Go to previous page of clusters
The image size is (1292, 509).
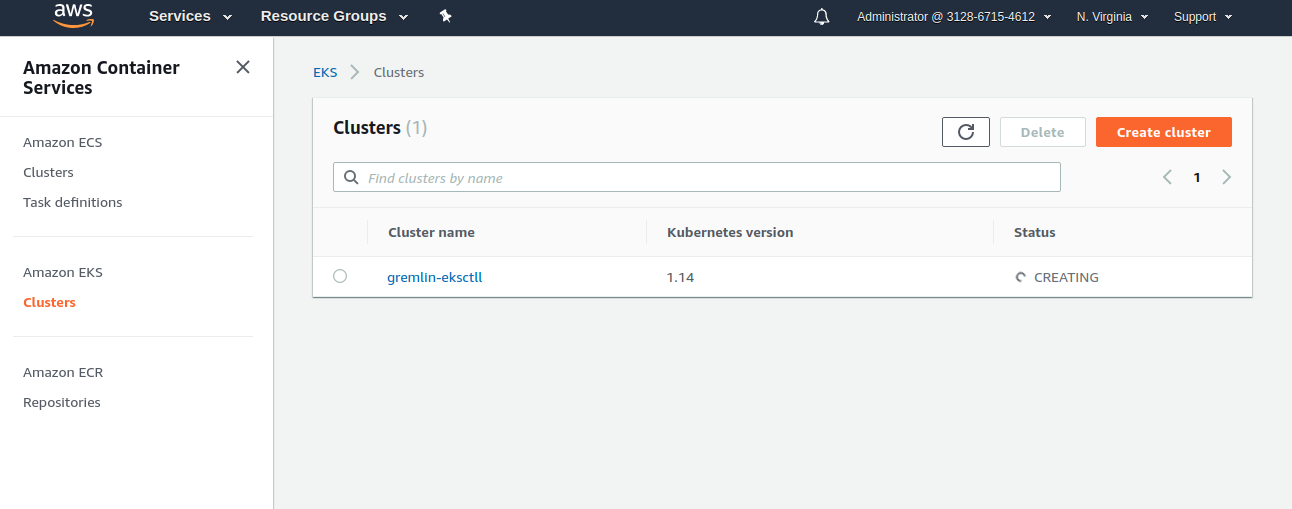[x=1167, y=177]
